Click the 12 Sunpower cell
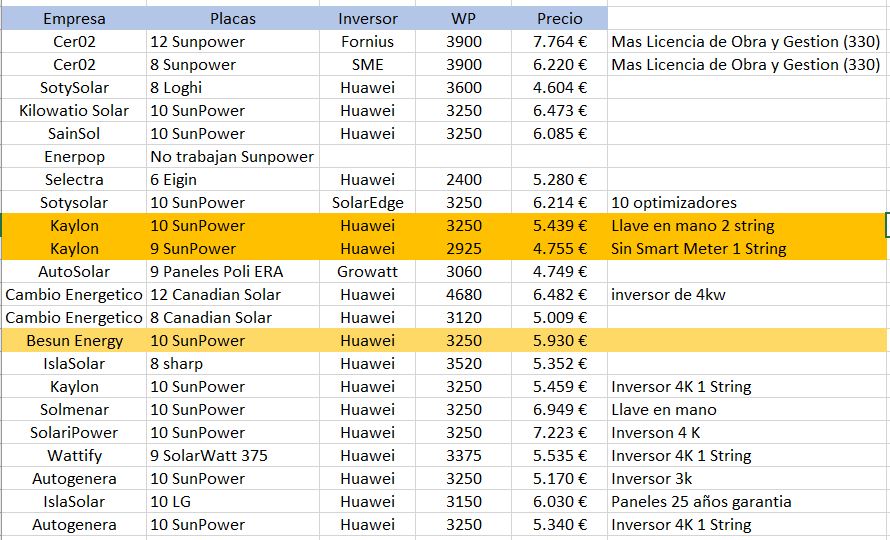This screenshot has width=890, height=540. tap(233, 41)
